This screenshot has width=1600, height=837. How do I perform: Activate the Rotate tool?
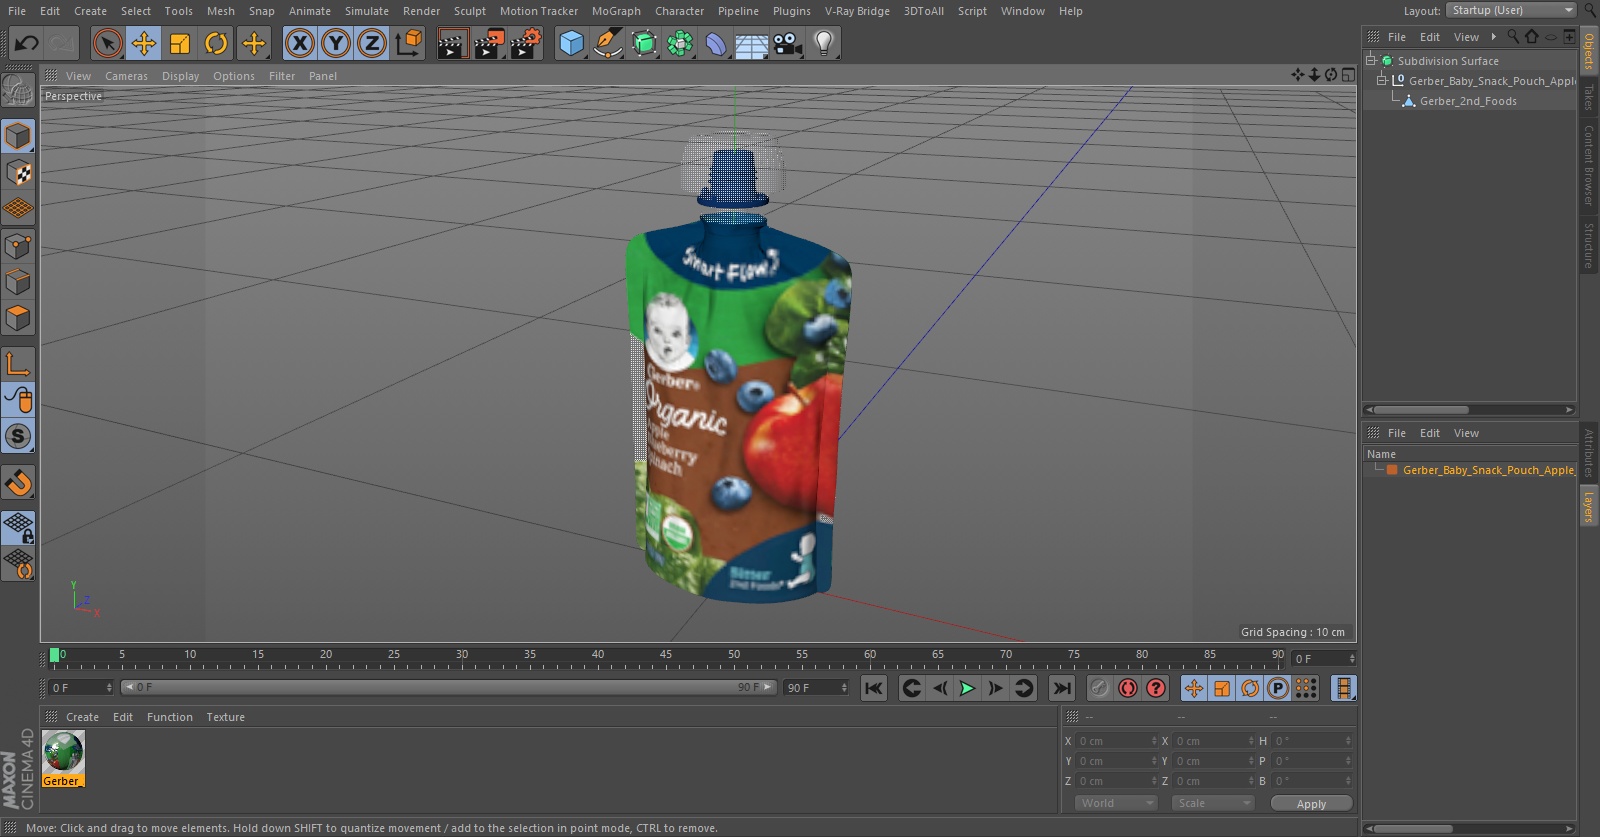coord(216,43)
